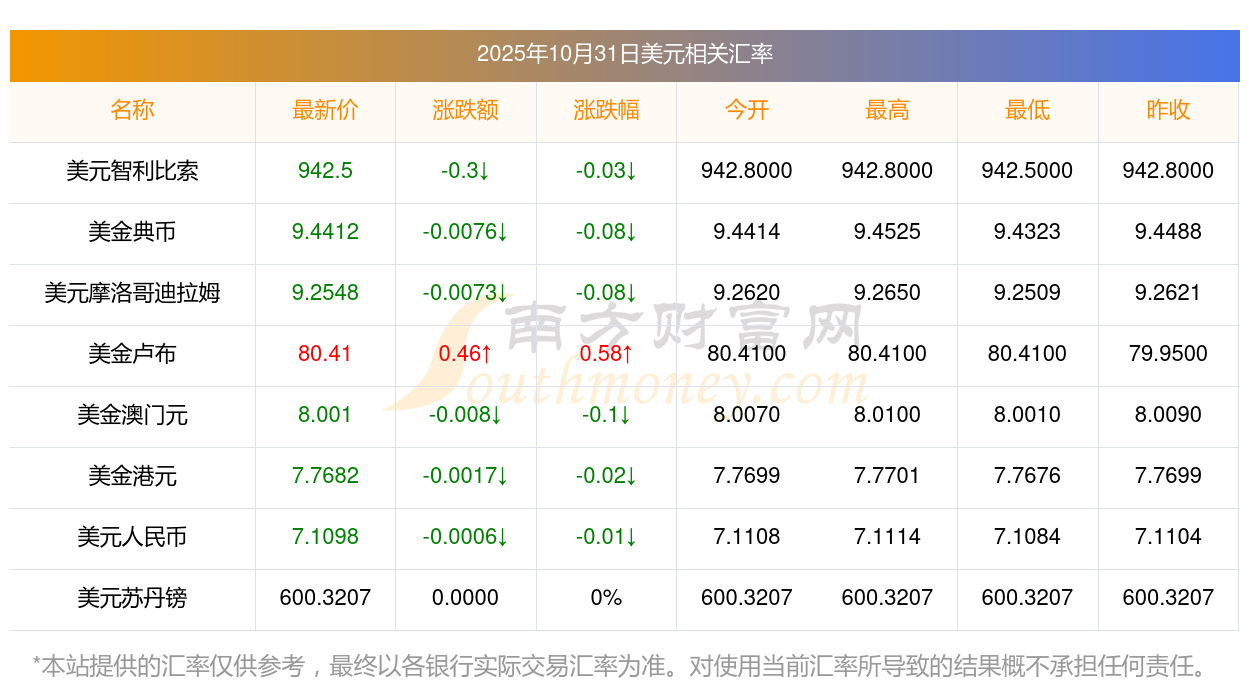Click the 美元摩洛哥迪拉姆 row name

132,293
